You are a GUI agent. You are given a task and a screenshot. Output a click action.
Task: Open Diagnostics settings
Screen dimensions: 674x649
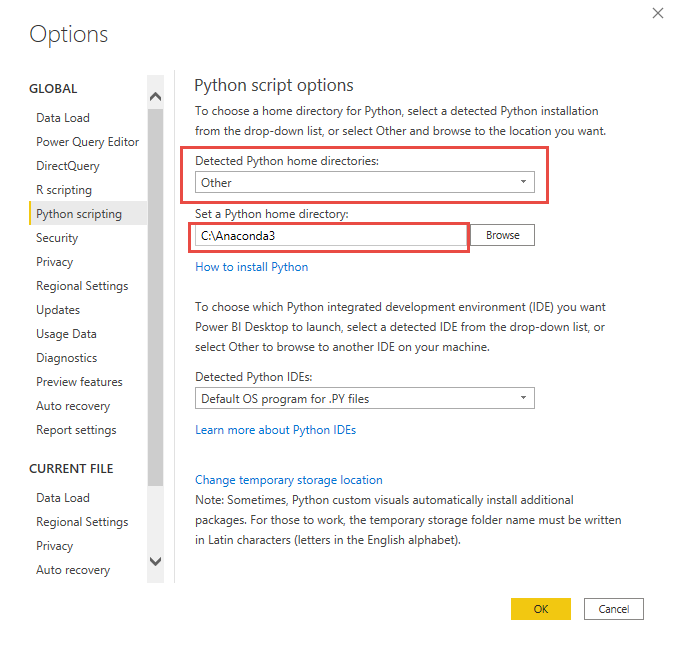tap(67, 358)
